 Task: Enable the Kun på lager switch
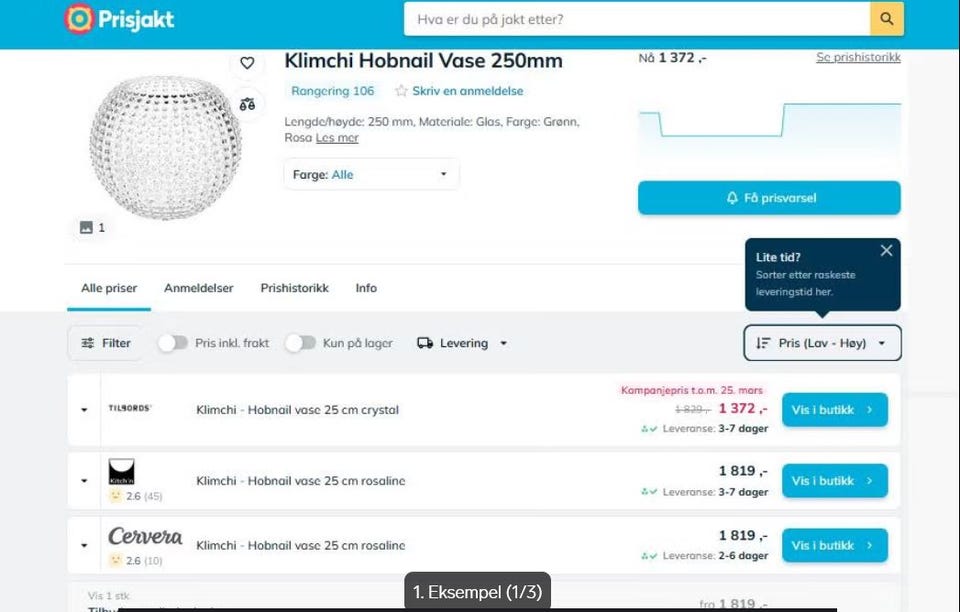click(x=301, y=343)
